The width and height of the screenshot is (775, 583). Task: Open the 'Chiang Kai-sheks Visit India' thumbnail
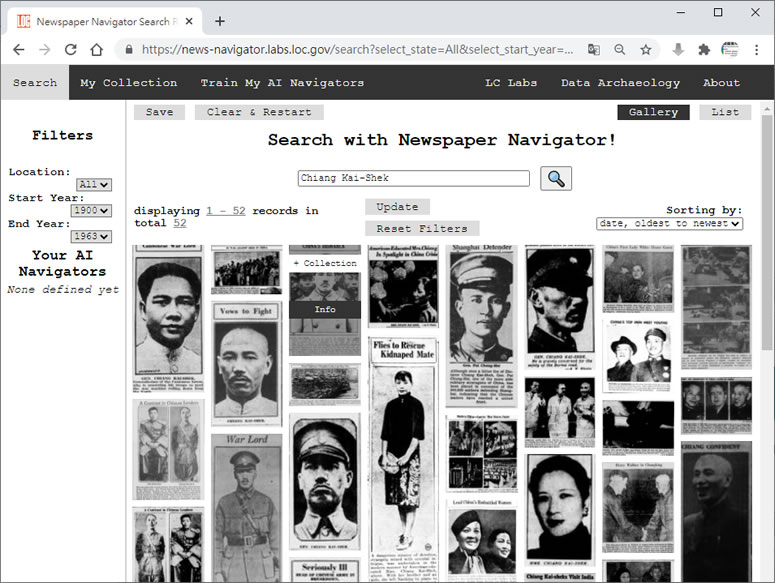tap(560, 577)
